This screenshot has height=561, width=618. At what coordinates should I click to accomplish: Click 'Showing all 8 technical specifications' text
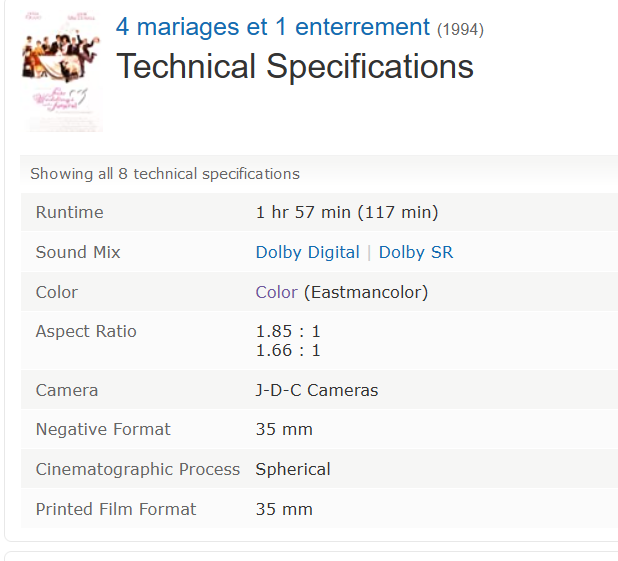coord(165,174)
